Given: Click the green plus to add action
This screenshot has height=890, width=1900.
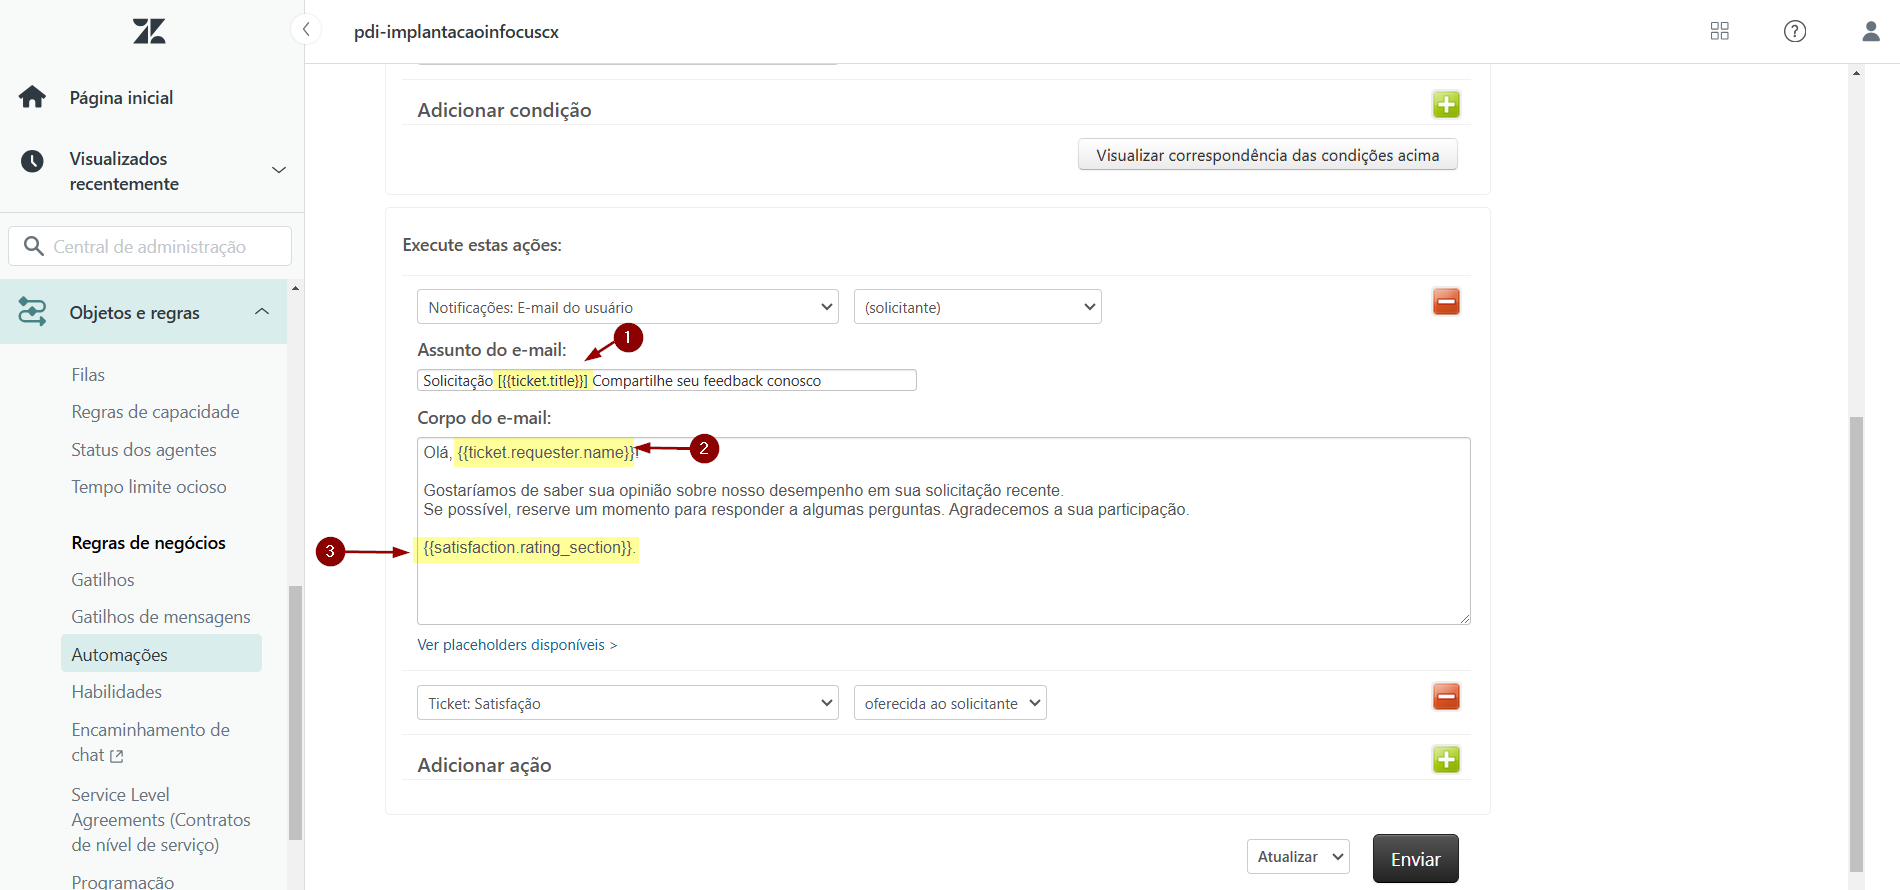Looking at the screenshot, I should 1445,760.
